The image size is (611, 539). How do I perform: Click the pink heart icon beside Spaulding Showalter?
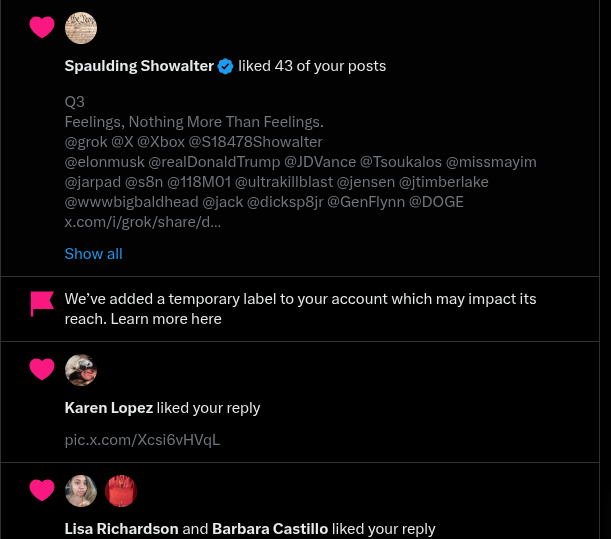(x=42, y=28)
